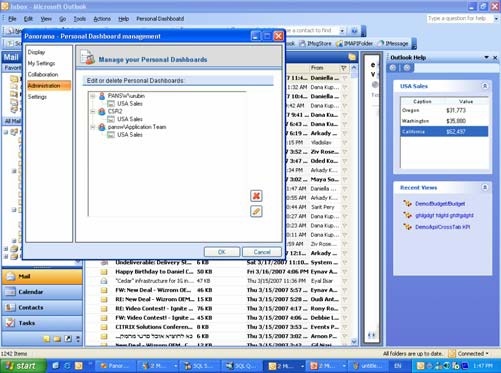The image size is (501, 373).
Task: Click the Cancel button
Action: click(x=262, y=252)
